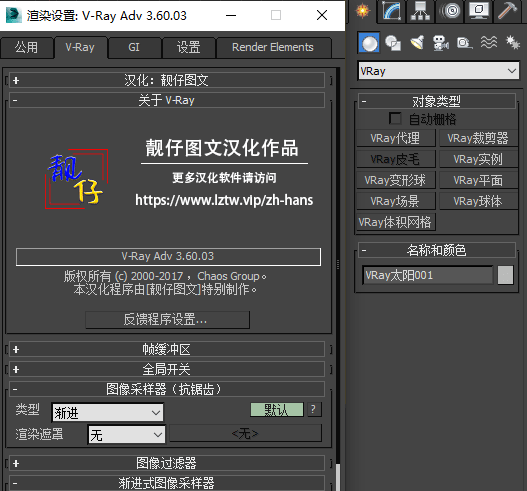This screenshot has height=491, width=527.
Task: Switch to the Render Elements tab
Action: tap(273, 47)
